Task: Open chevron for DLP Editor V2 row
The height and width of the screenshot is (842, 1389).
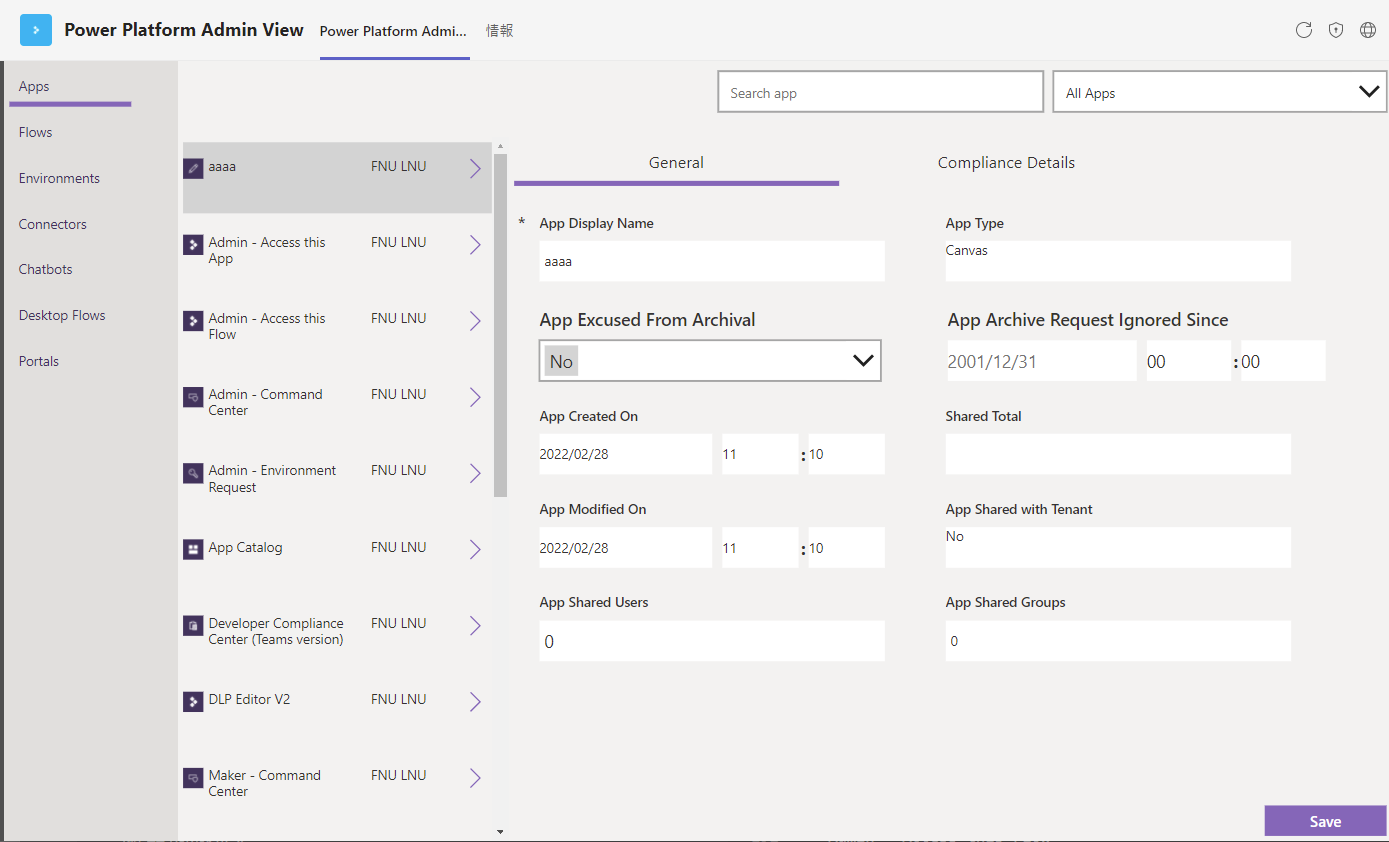Action: click(475, 702)
